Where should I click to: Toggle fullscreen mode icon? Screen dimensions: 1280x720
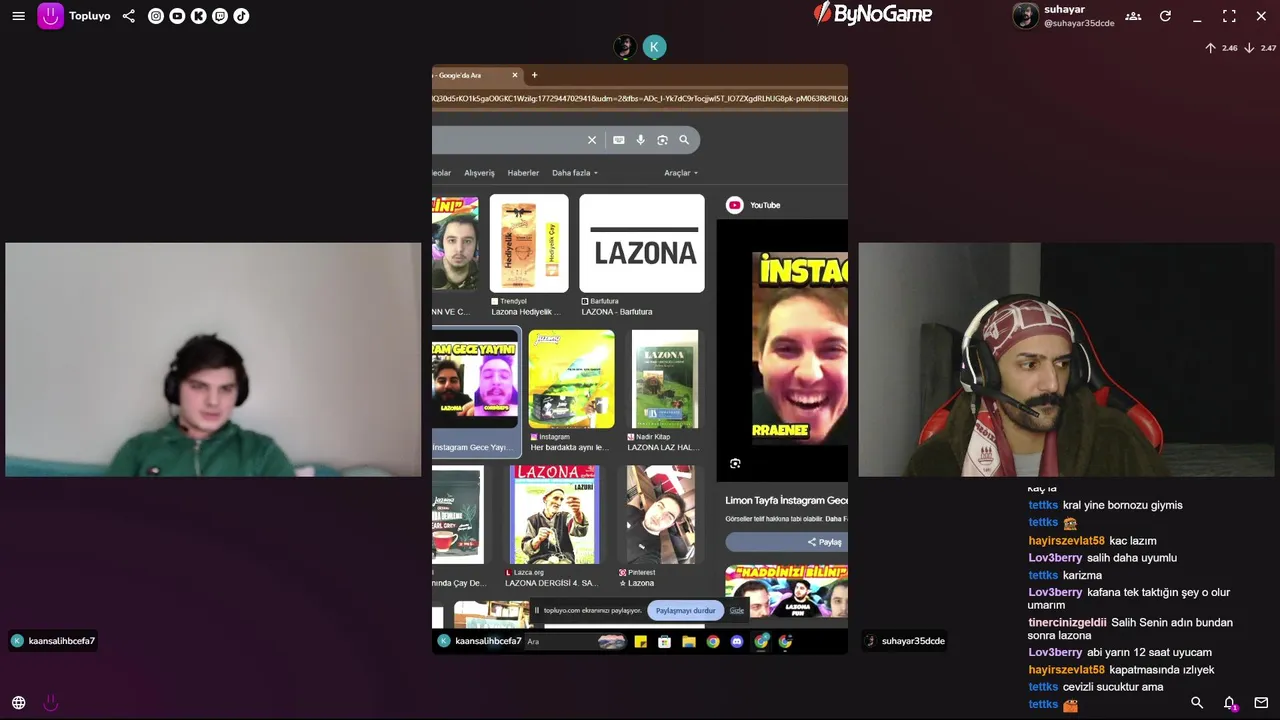(1229, 16)
